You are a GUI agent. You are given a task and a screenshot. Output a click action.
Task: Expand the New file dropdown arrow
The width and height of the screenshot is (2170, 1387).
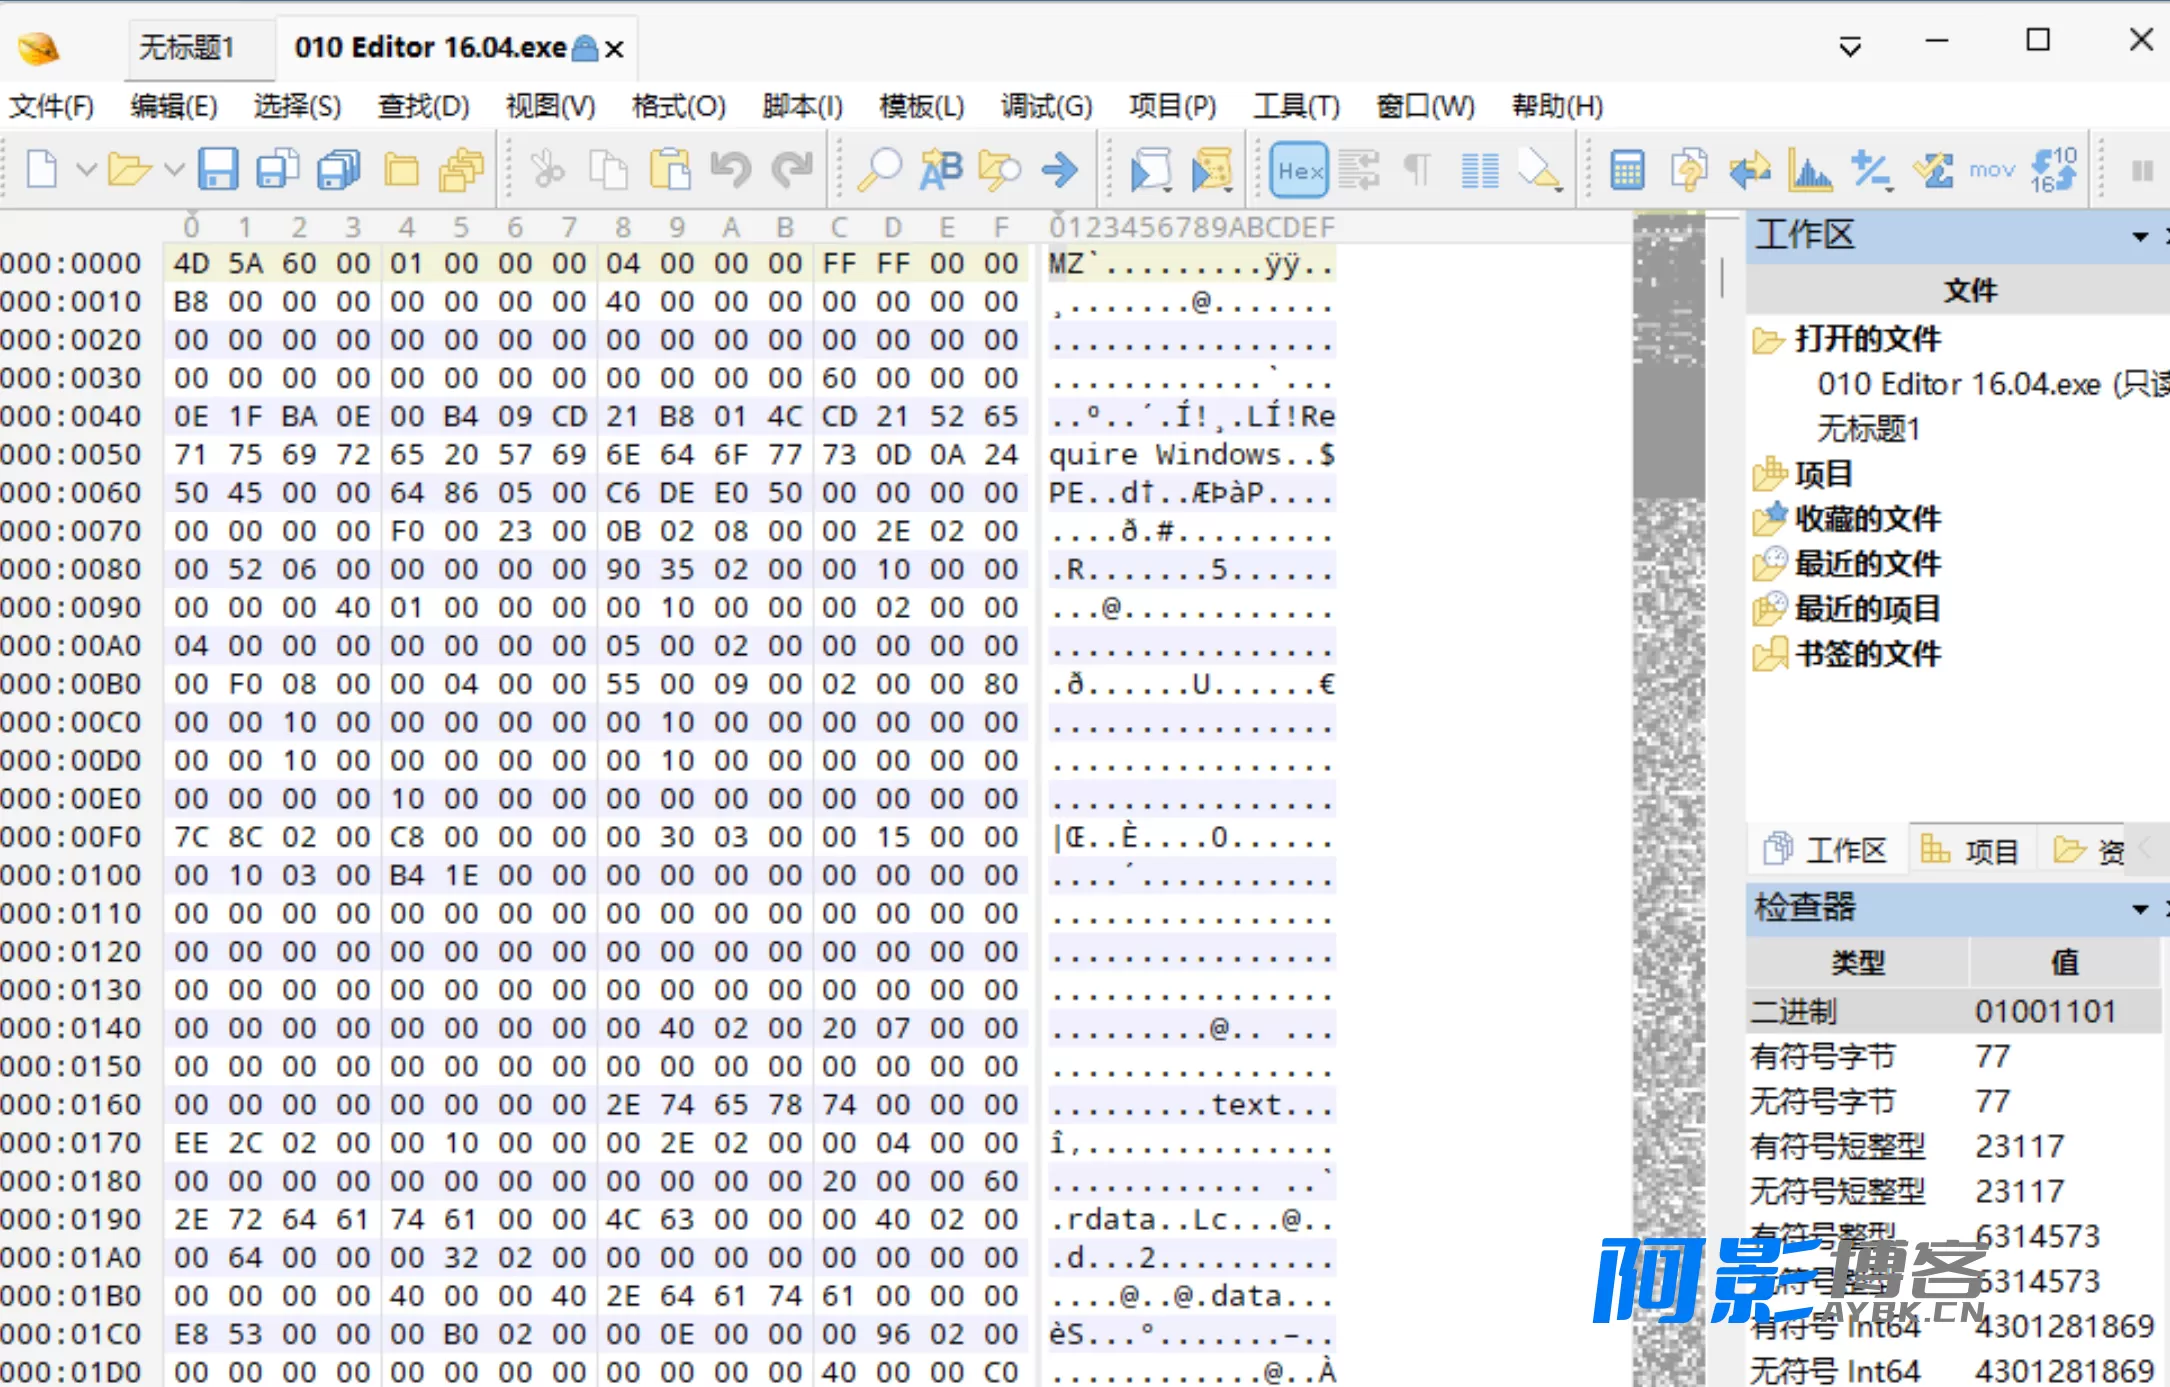pyautogui.click(x=87, y=170)
